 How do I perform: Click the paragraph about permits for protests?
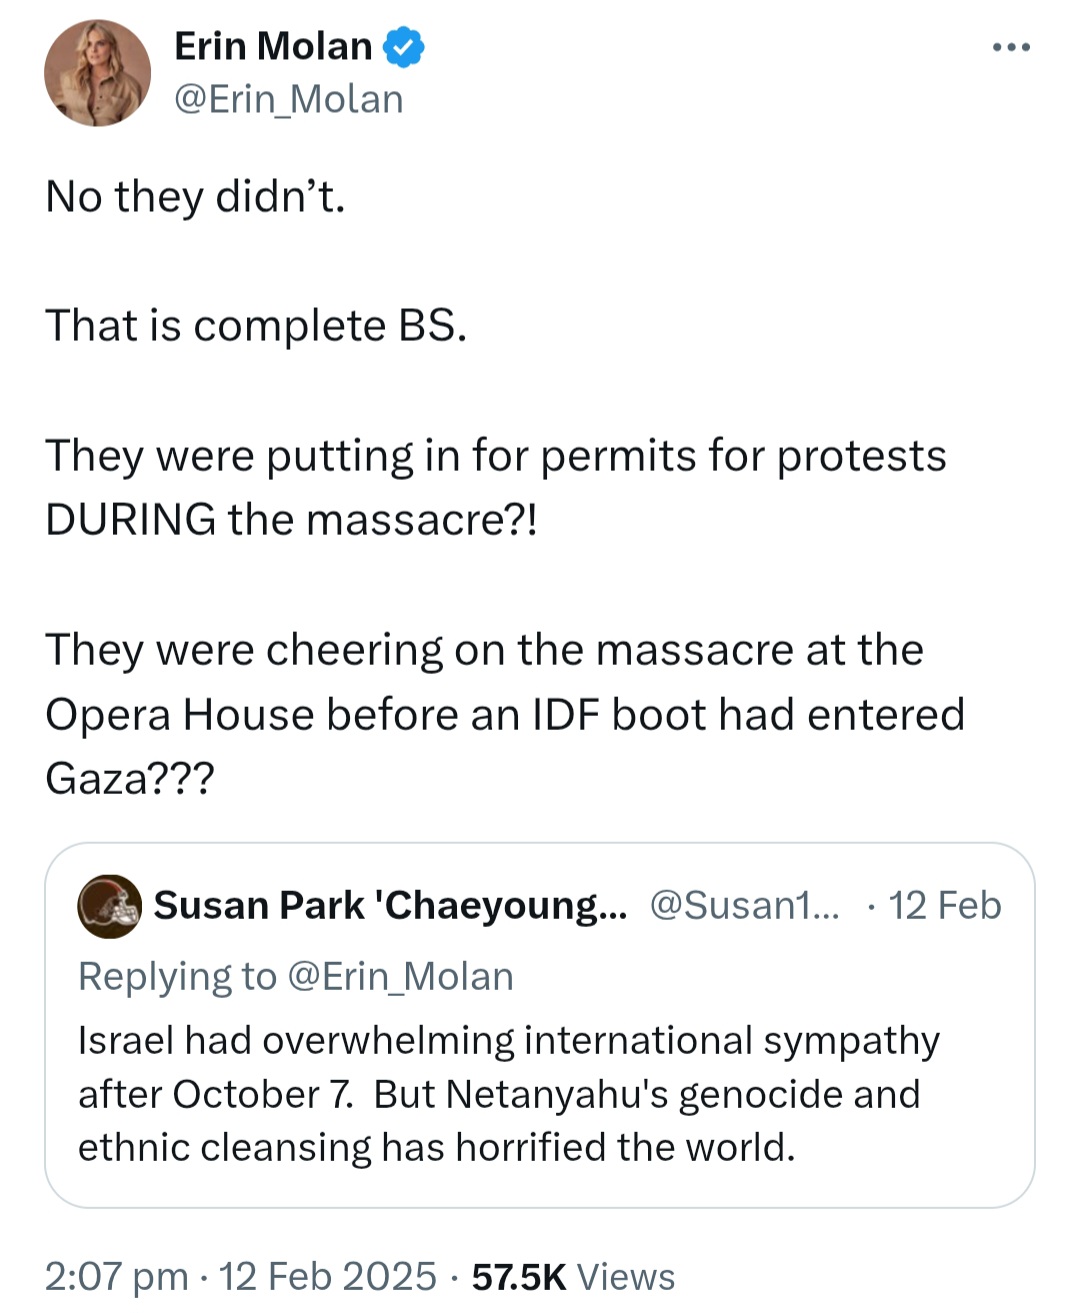(x=495, y=487)
